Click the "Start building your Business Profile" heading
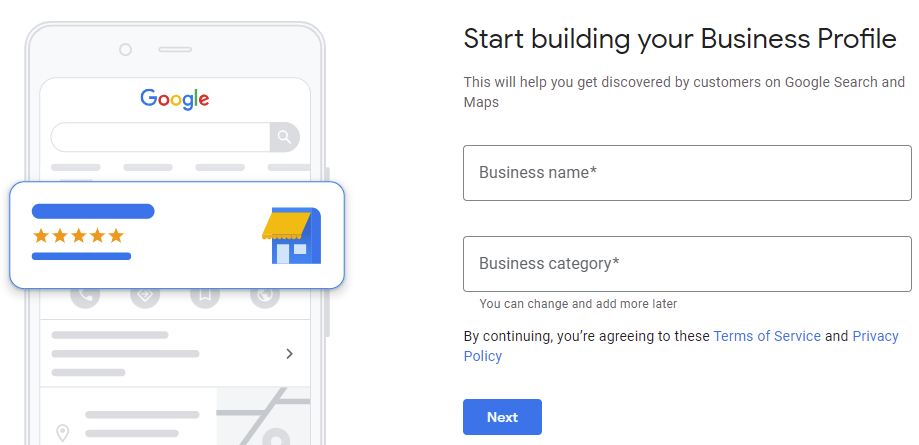This screenshot has height=445, width=919. [x=680, y=39]
